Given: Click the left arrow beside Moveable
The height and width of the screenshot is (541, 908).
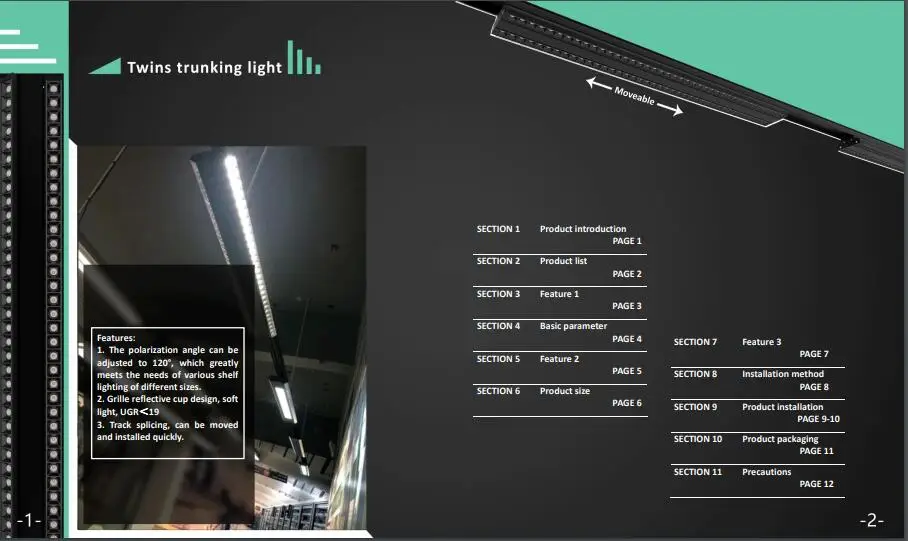Looking at the screenshot, I should tap(598, 85).
